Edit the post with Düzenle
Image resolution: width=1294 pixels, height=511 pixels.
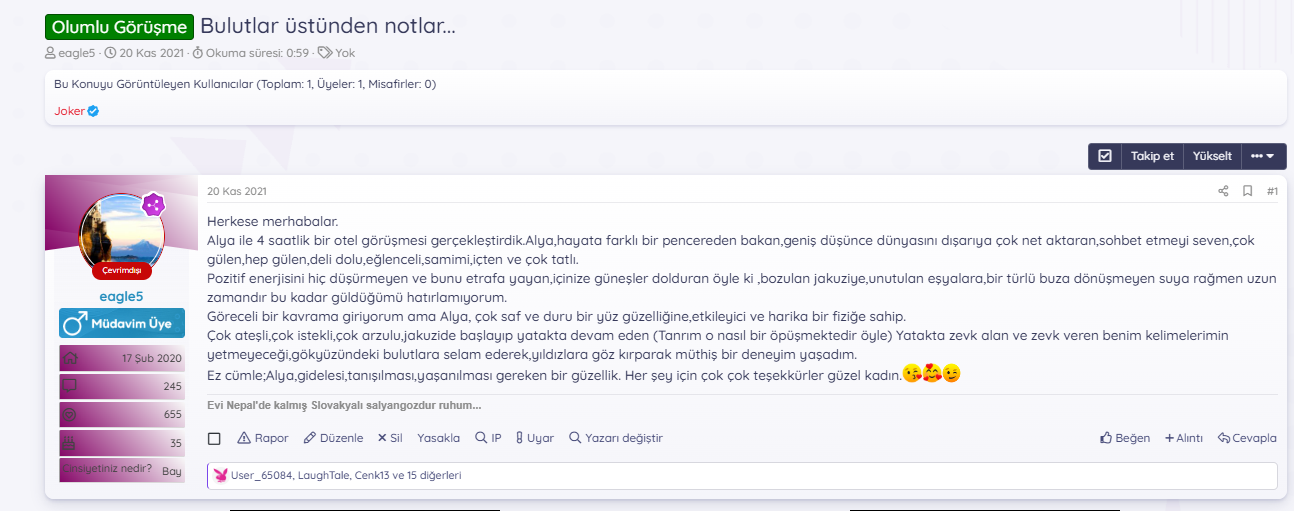tap(333, 438)
